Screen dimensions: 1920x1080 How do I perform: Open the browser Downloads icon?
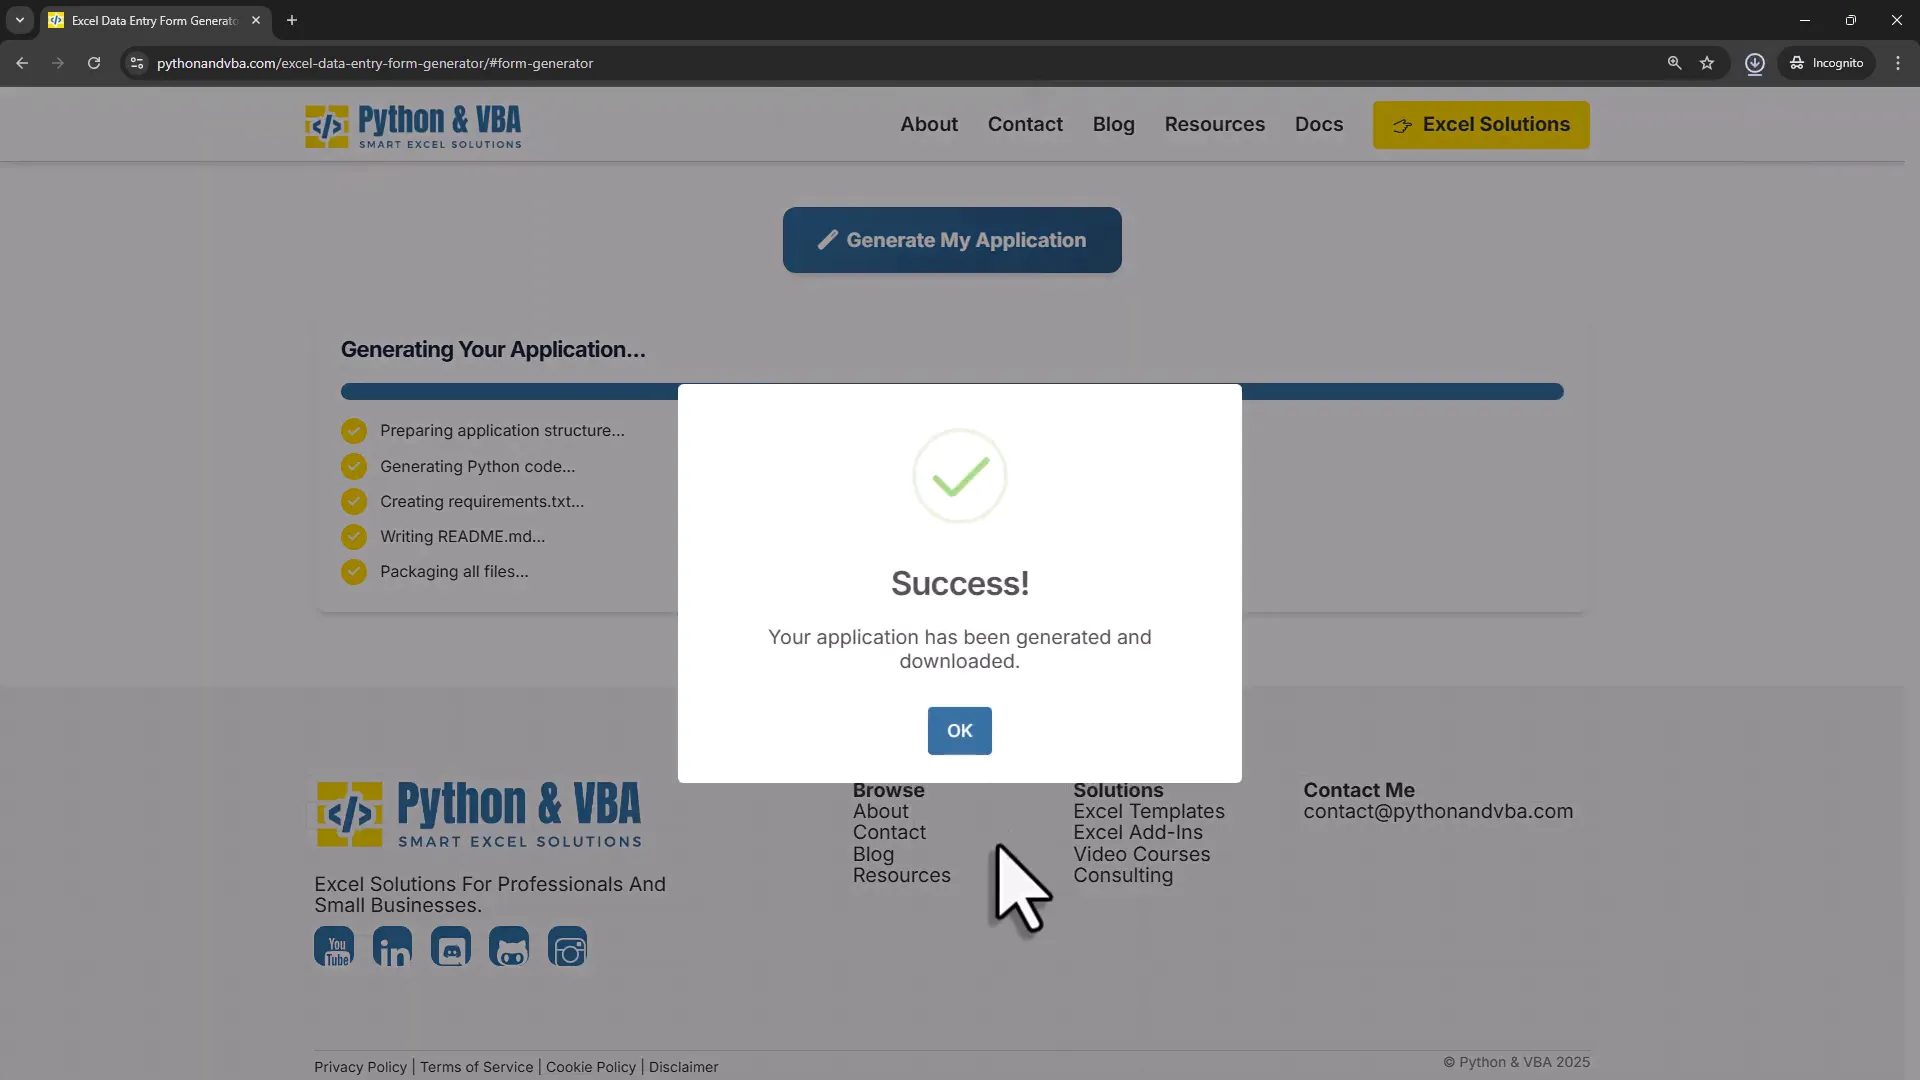[x=1754, y=62]
